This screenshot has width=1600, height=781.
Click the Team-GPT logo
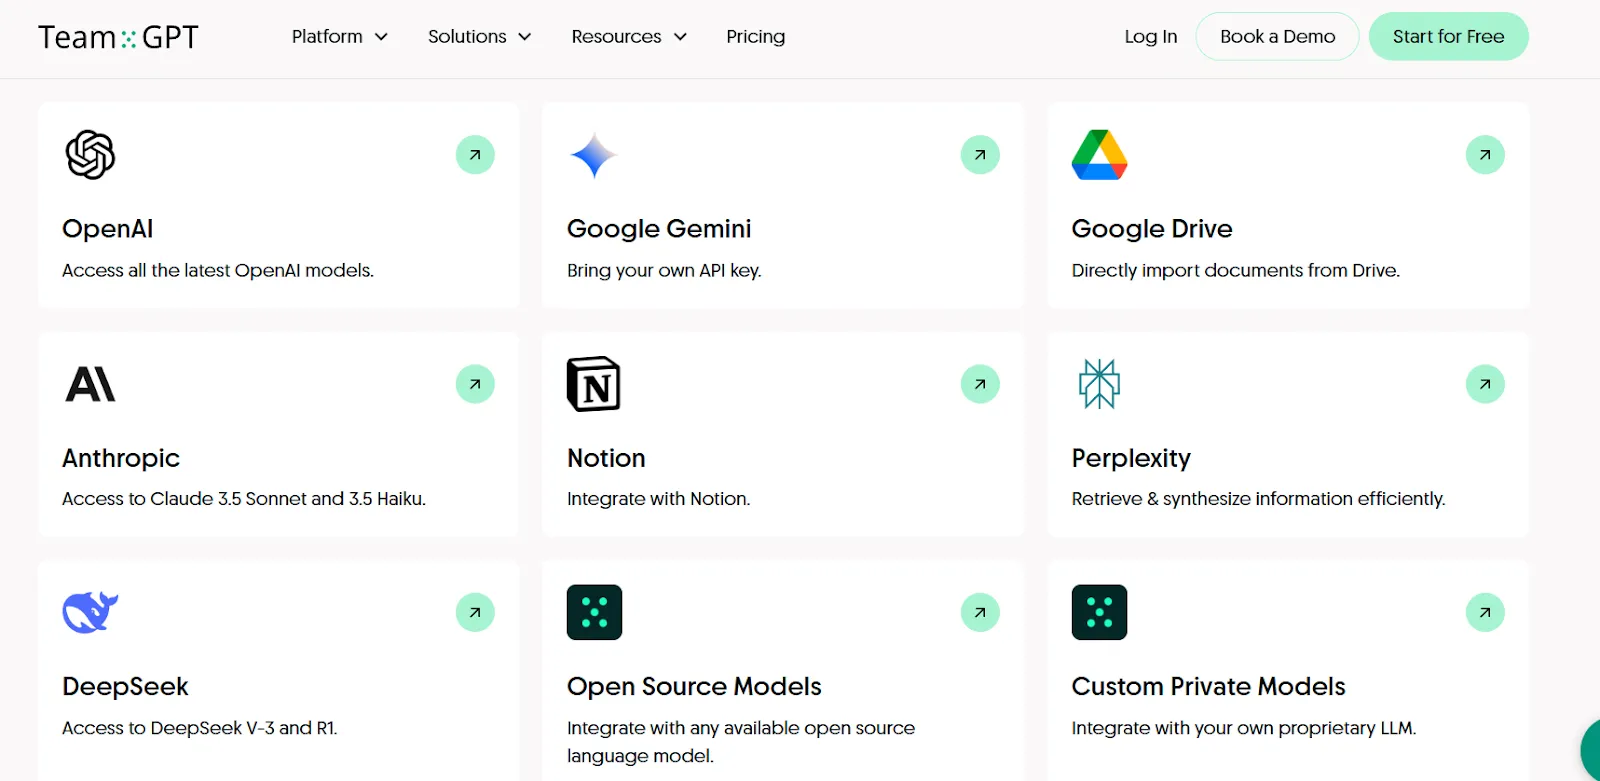(118, 37)
